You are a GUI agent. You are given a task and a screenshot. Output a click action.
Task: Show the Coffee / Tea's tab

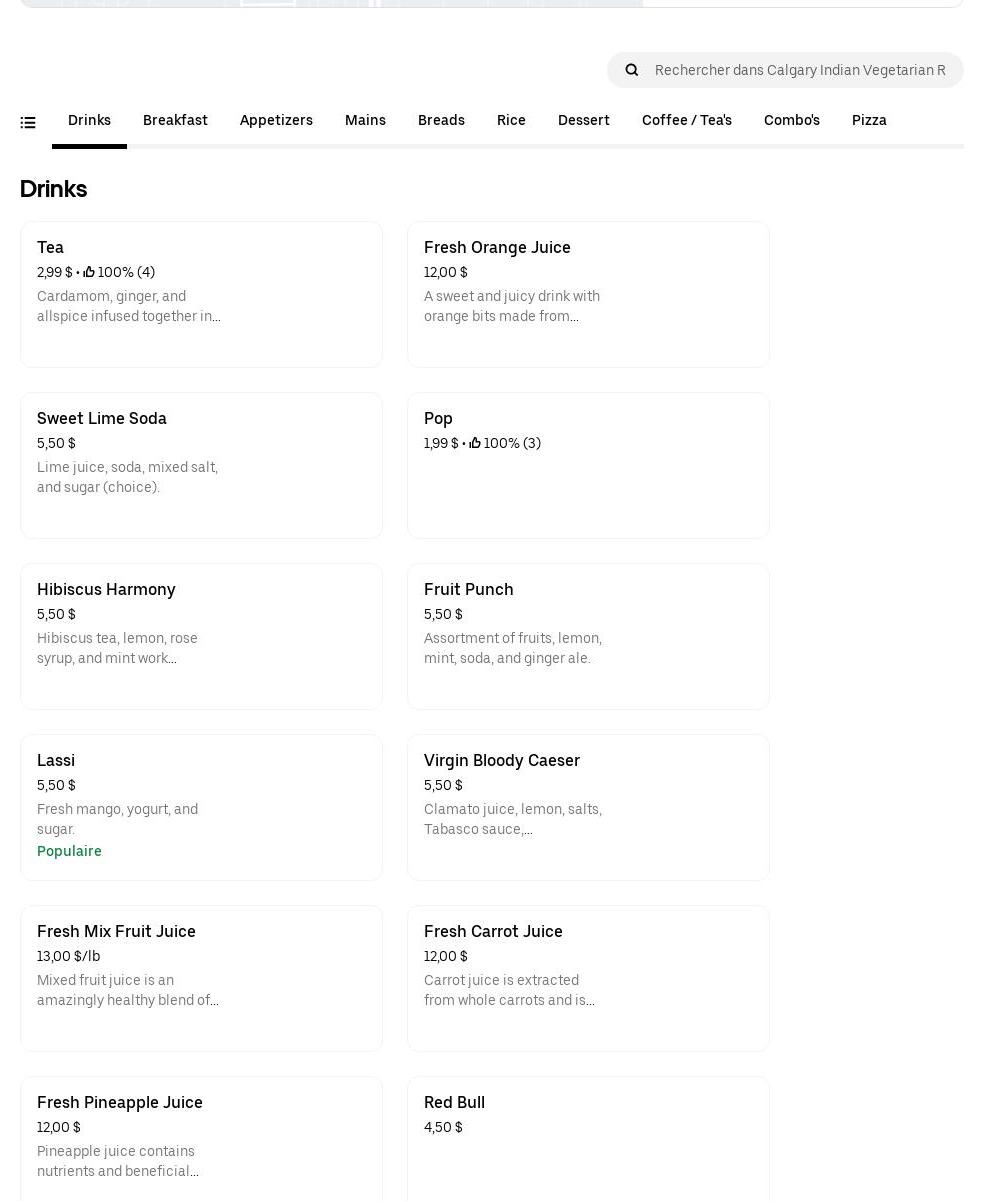pos(686,120)
